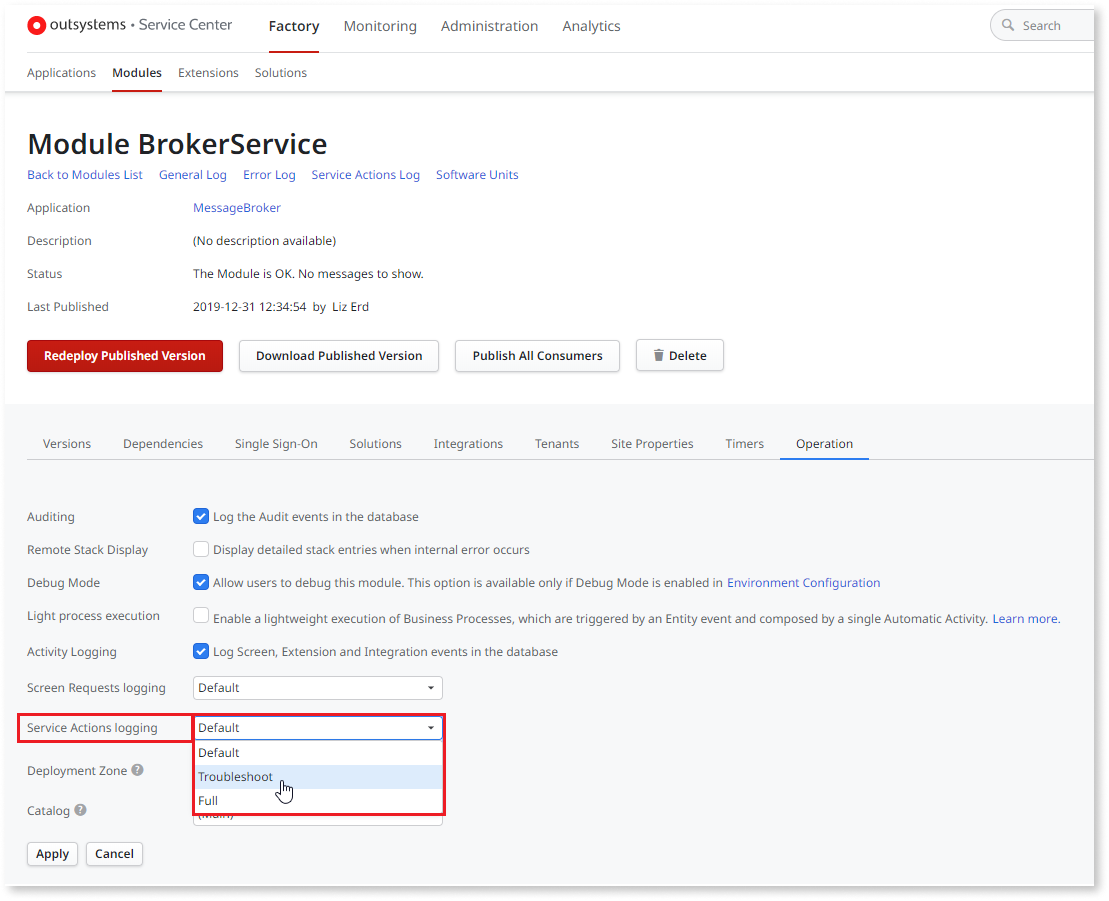Click the Redeploy Published Version button
This screenshot has width=1109, height=901.
[124, 355]
